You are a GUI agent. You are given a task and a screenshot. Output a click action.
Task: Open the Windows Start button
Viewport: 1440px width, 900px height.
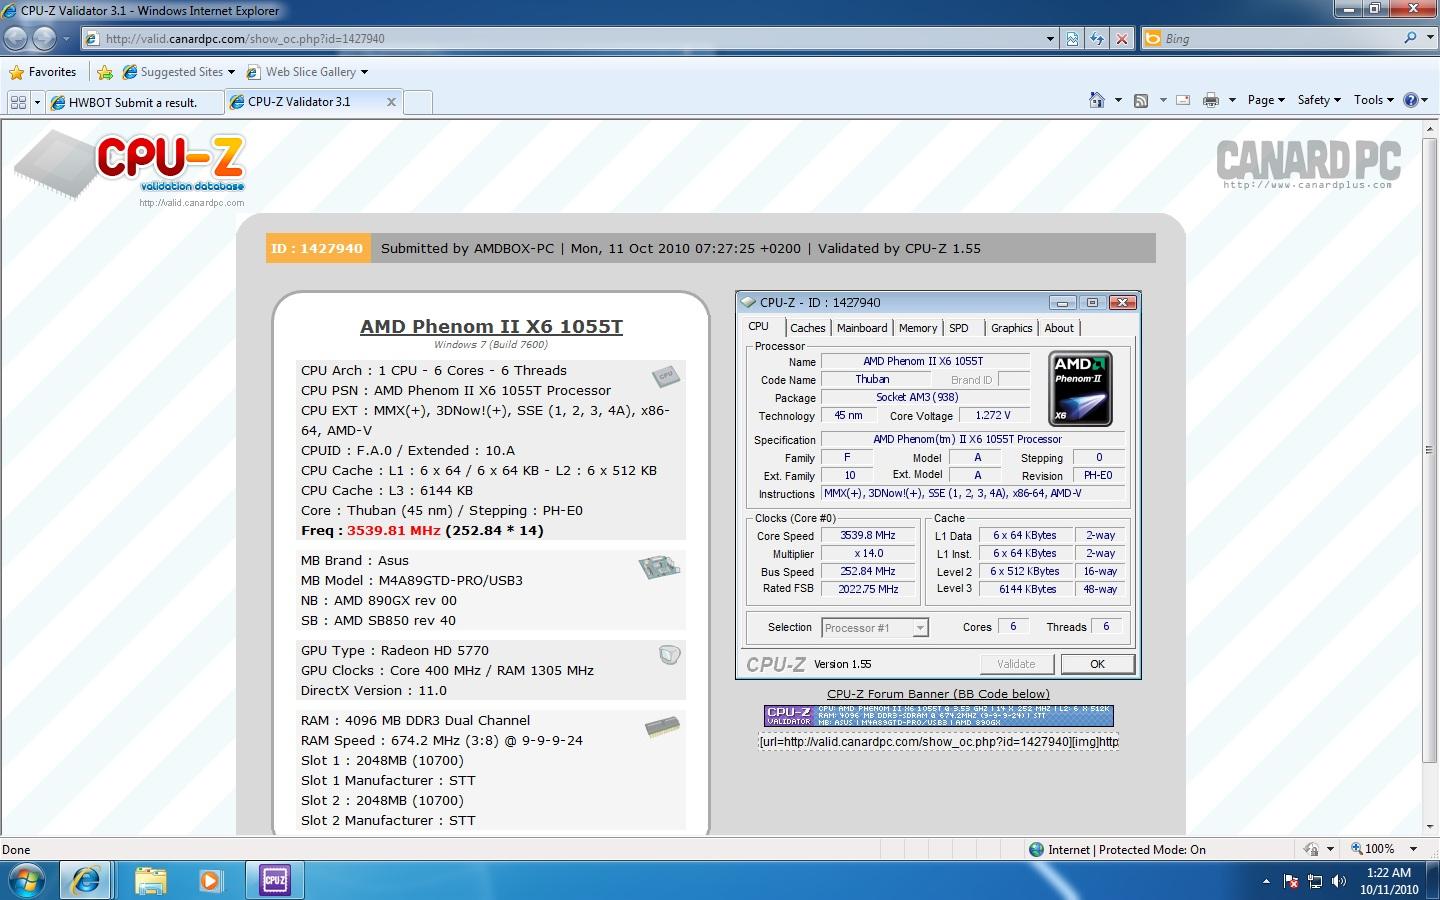coord(26,881)
